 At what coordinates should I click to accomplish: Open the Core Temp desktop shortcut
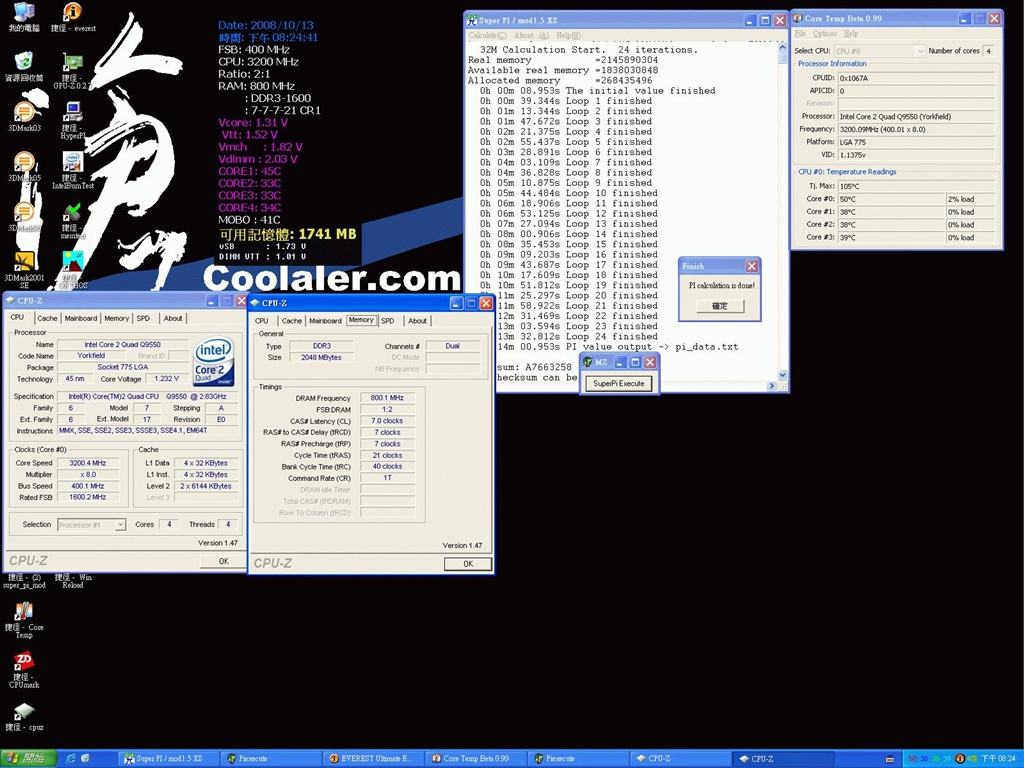coord(24,620)
